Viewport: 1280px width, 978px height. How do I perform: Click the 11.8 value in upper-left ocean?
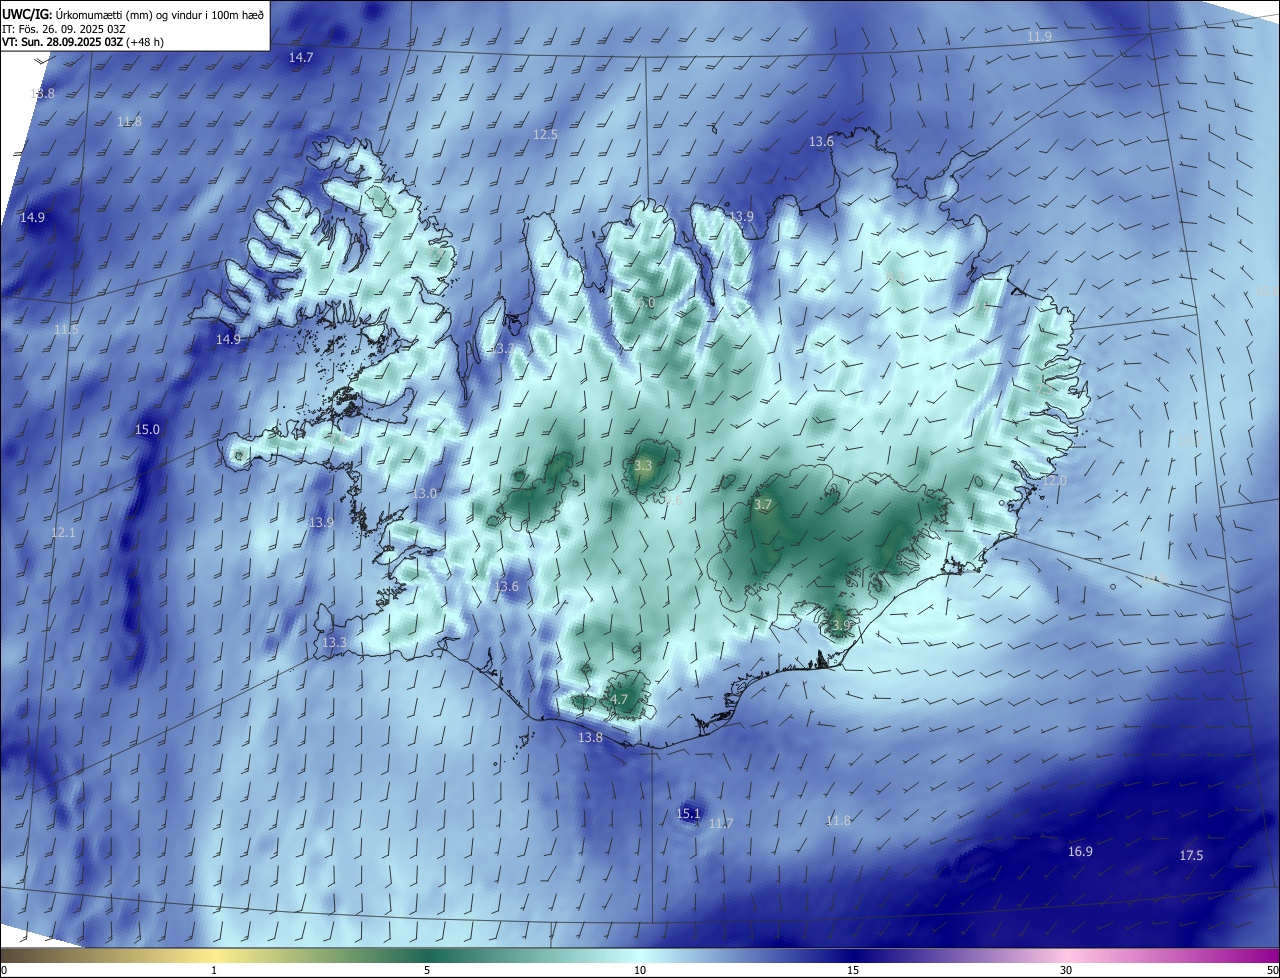(129, 122)
